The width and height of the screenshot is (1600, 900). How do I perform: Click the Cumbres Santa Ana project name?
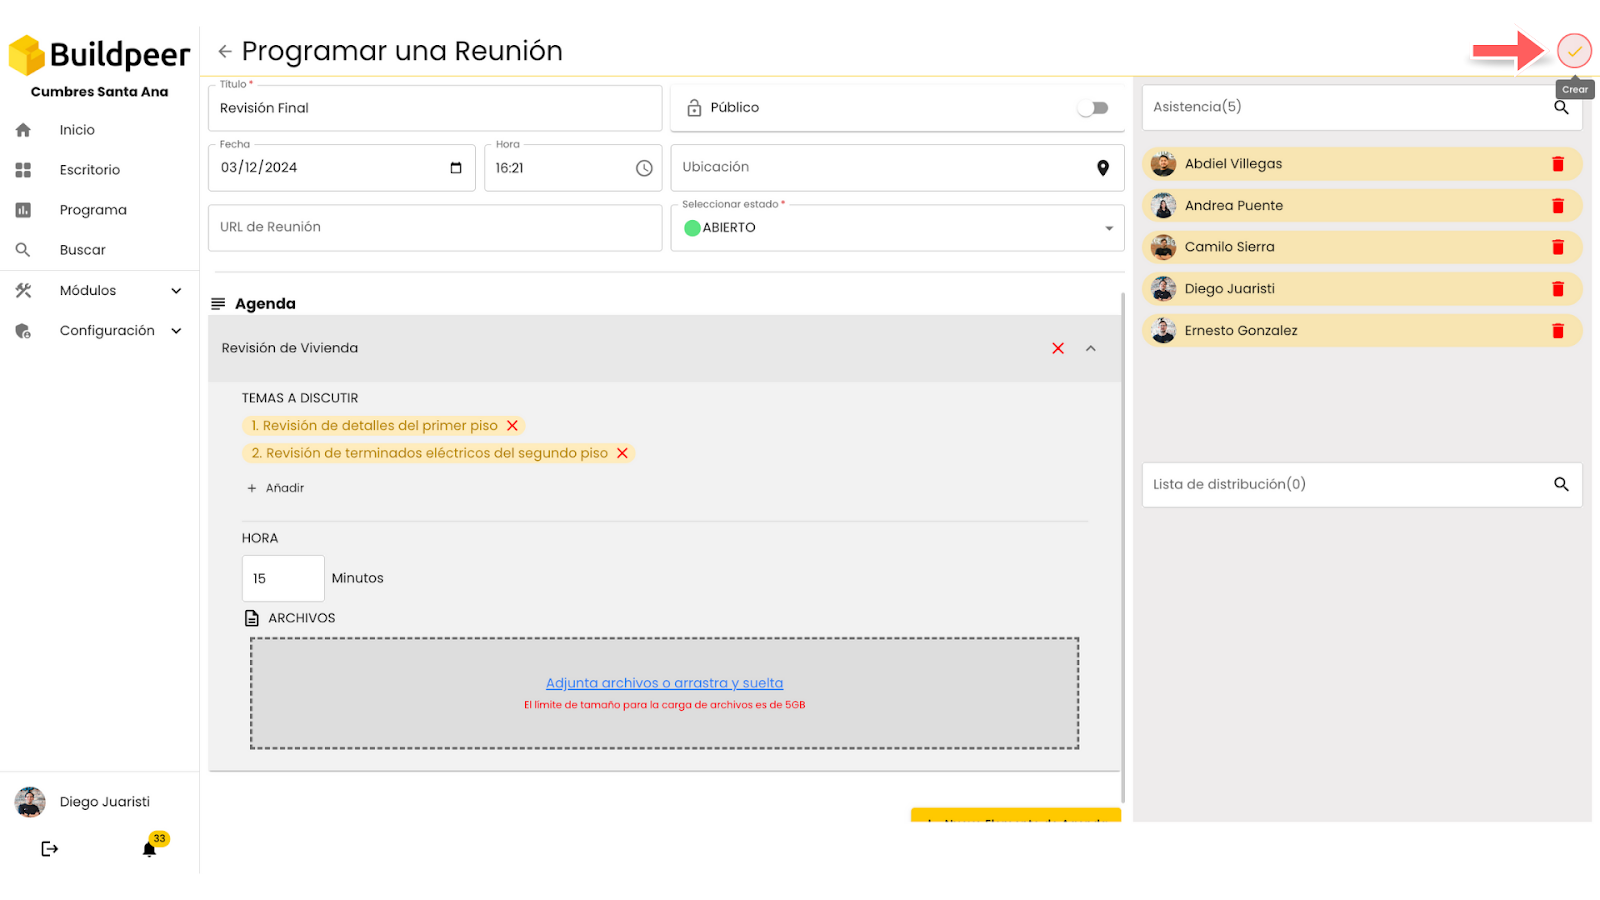99,92
